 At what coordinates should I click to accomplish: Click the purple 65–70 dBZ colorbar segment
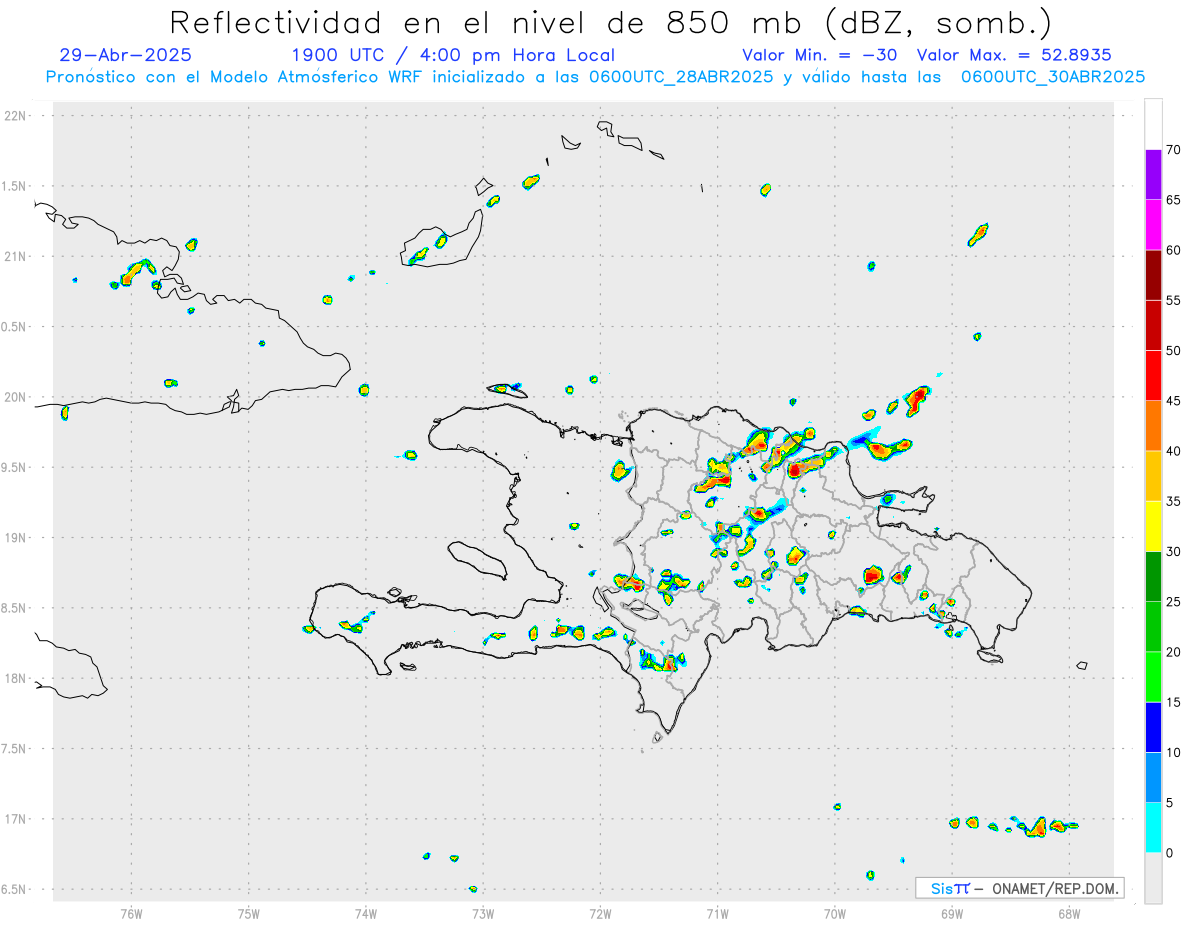click(1153, 174)
